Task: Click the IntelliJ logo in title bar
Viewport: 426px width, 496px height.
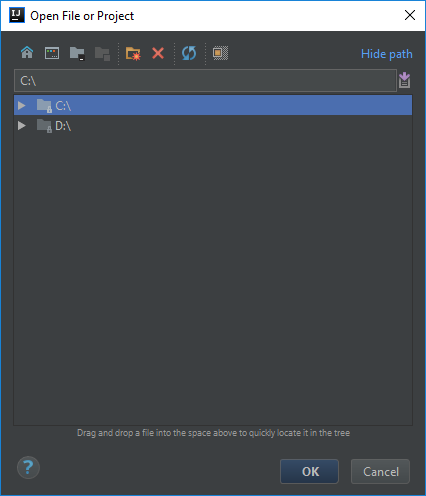Action: 17,15
